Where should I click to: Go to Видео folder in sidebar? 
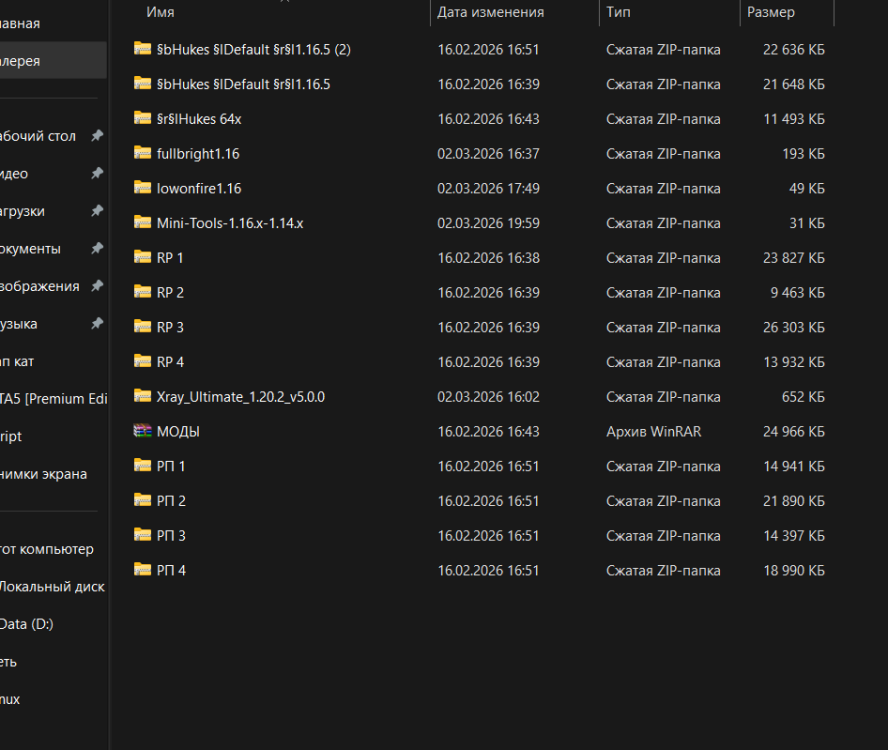(14, 173)
